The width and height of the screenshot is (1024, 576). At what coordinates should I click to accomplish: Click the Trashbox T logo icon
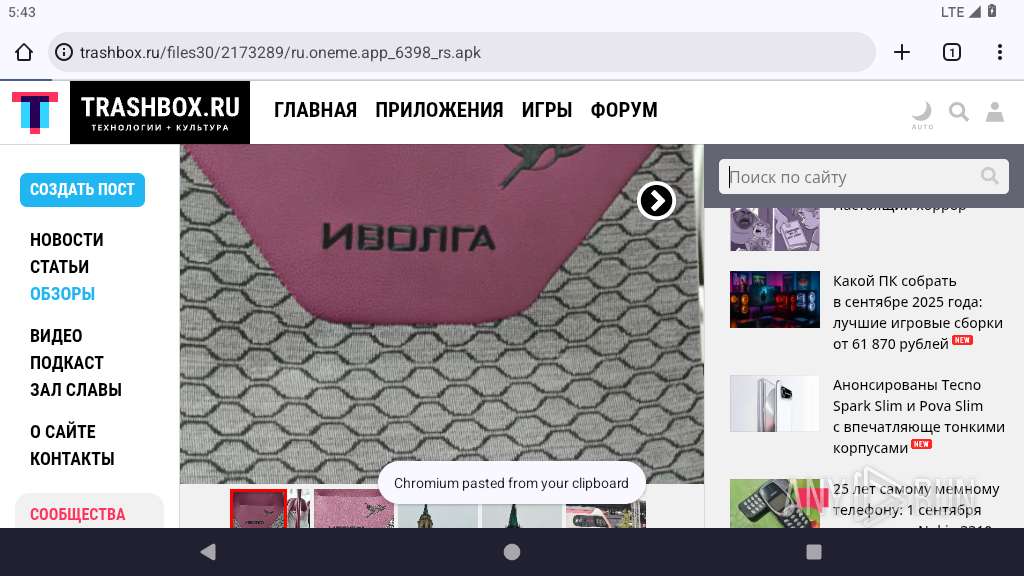tap(35, 112)
